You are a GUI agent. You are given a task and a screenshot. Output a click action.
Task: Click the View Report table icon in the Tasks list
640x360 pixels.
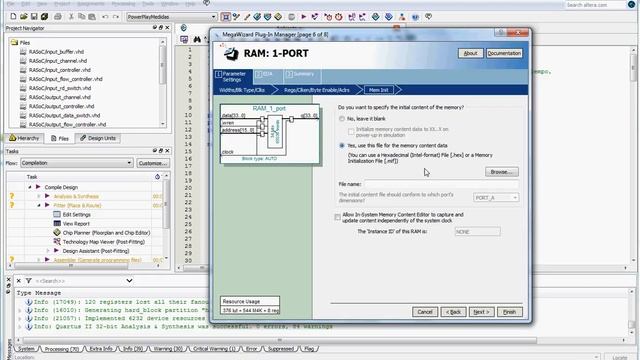57,223
